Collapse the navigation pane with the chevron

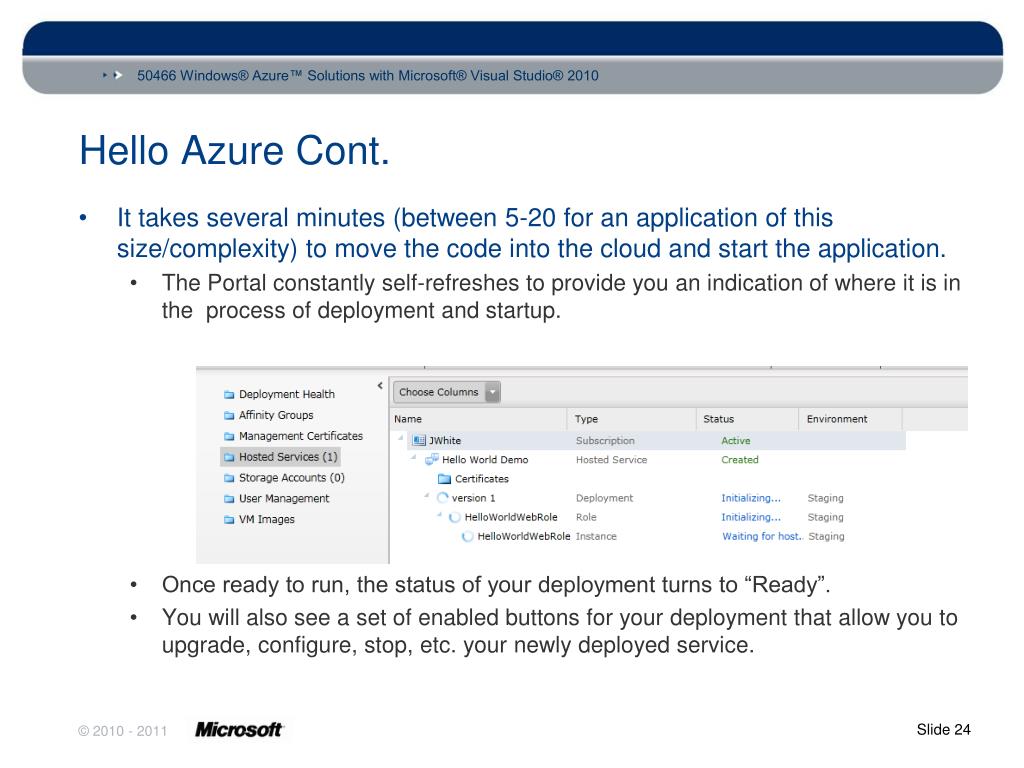tap(380, 386)
